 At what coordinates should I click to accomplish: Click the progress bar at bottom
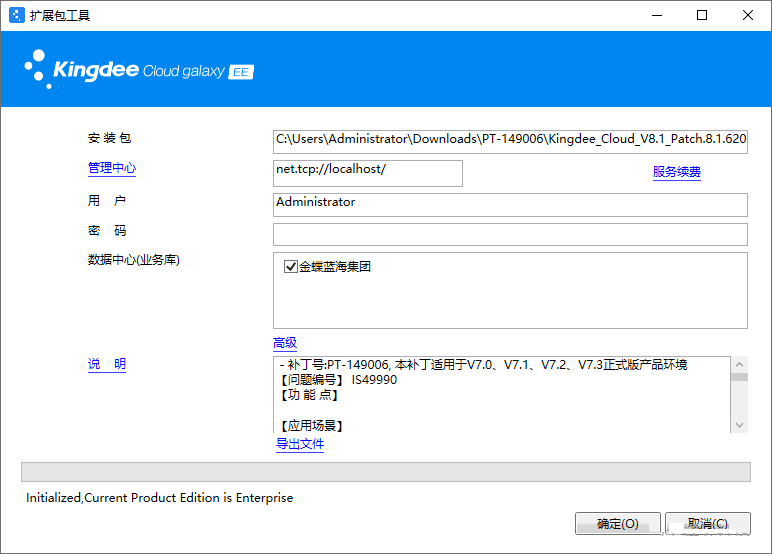(x=385, y=472)
